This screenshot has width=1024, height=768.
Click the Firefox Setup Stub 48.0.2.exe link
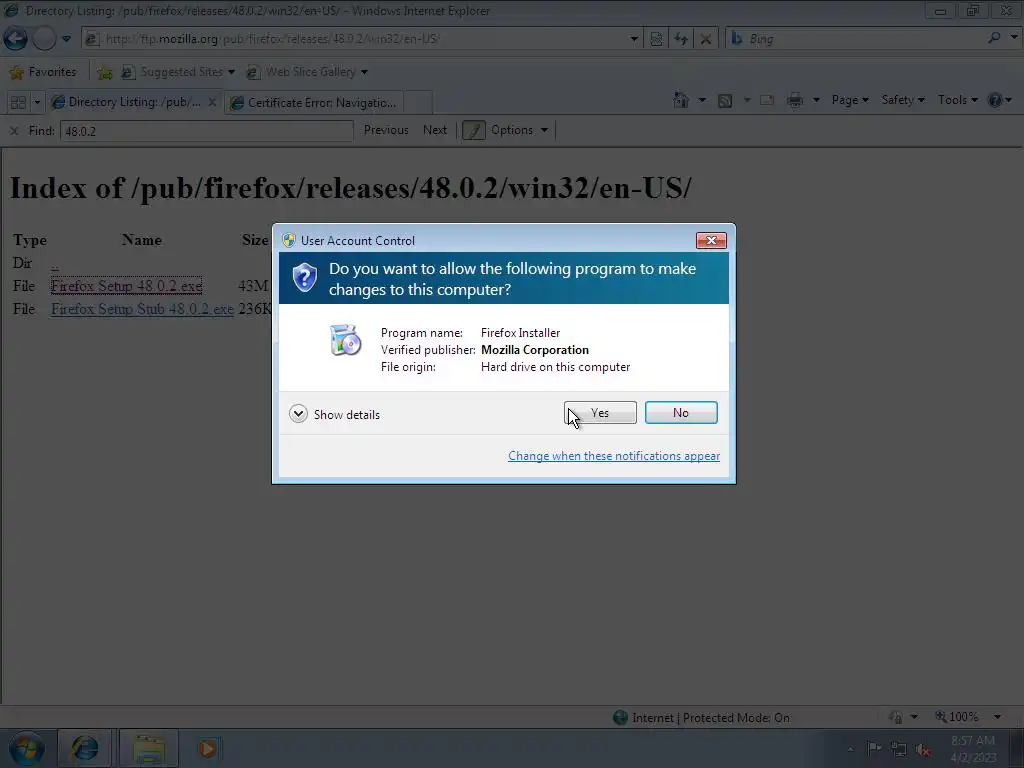(142, 309)
